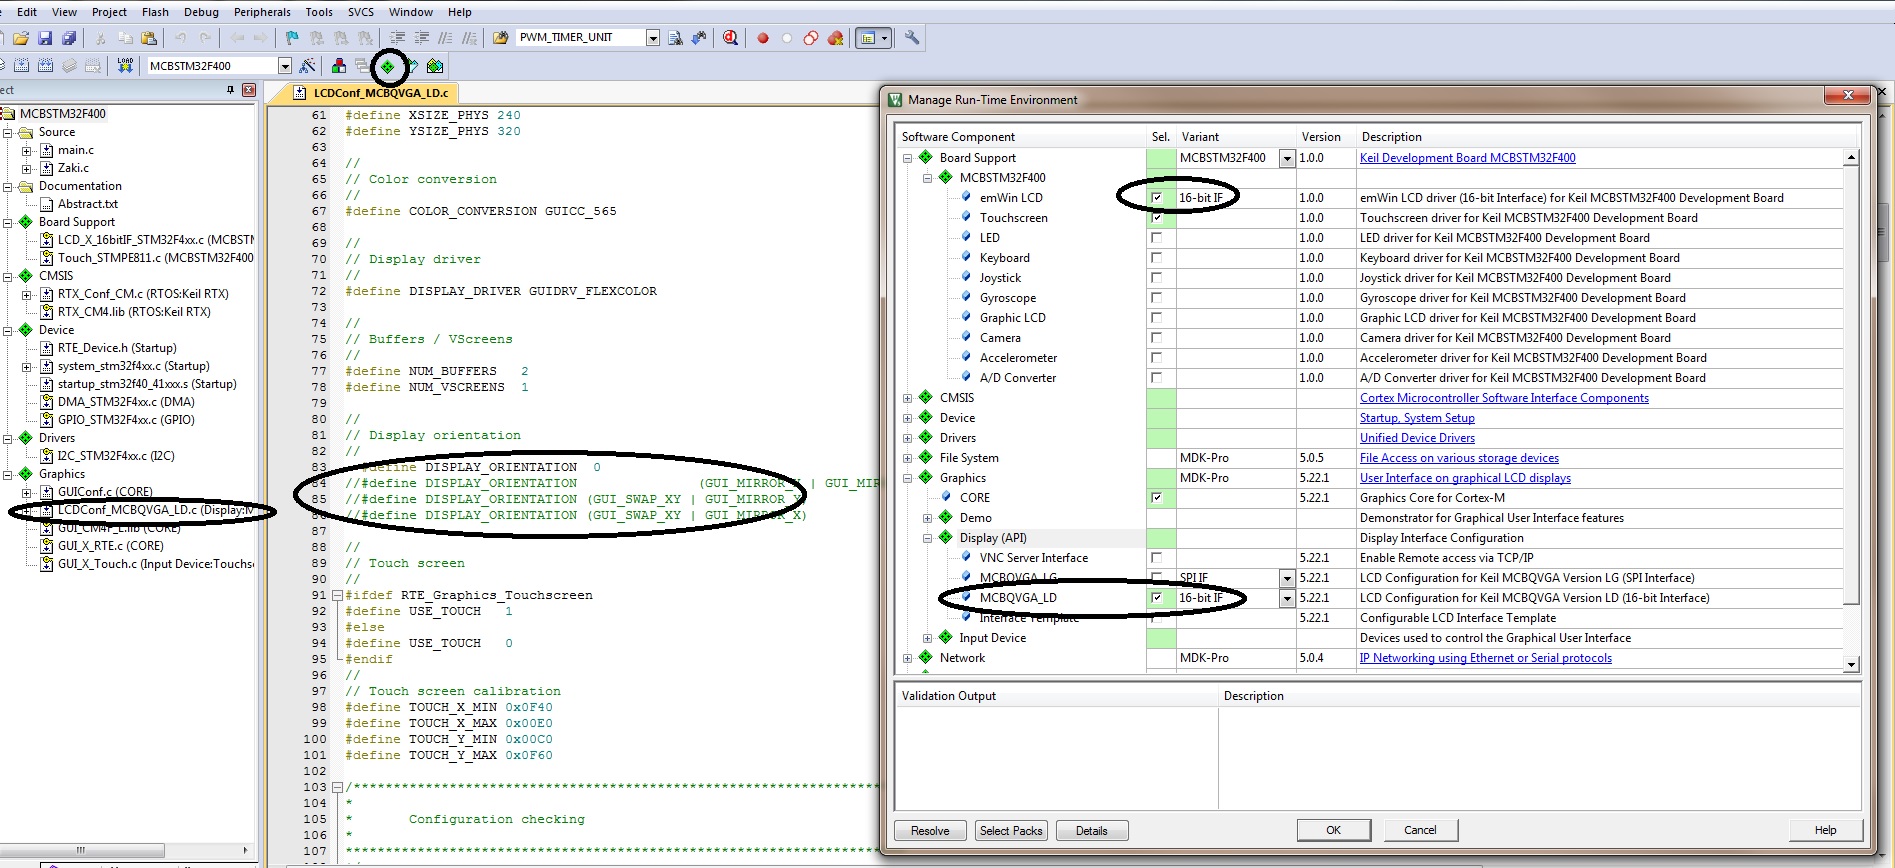1895x868 pixels.
Task: Start the debug session using the toolbar icon
Action: [731, 38]
